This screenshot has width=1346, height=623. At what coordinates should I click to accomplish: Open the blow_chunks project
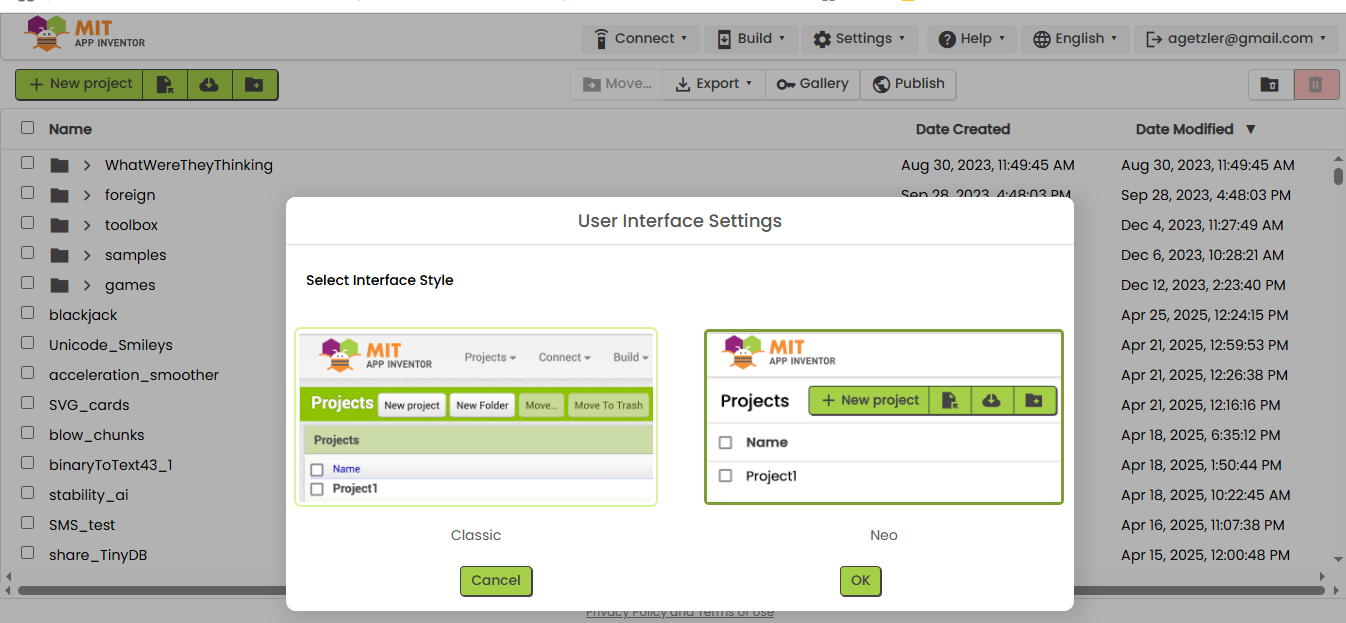[x=97, y=435]
